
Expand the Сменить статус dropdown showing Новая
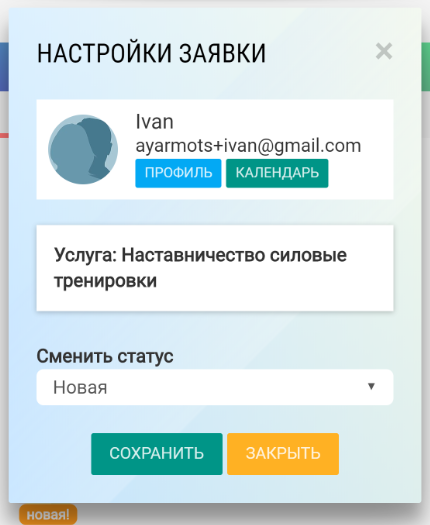coord(215,387)
